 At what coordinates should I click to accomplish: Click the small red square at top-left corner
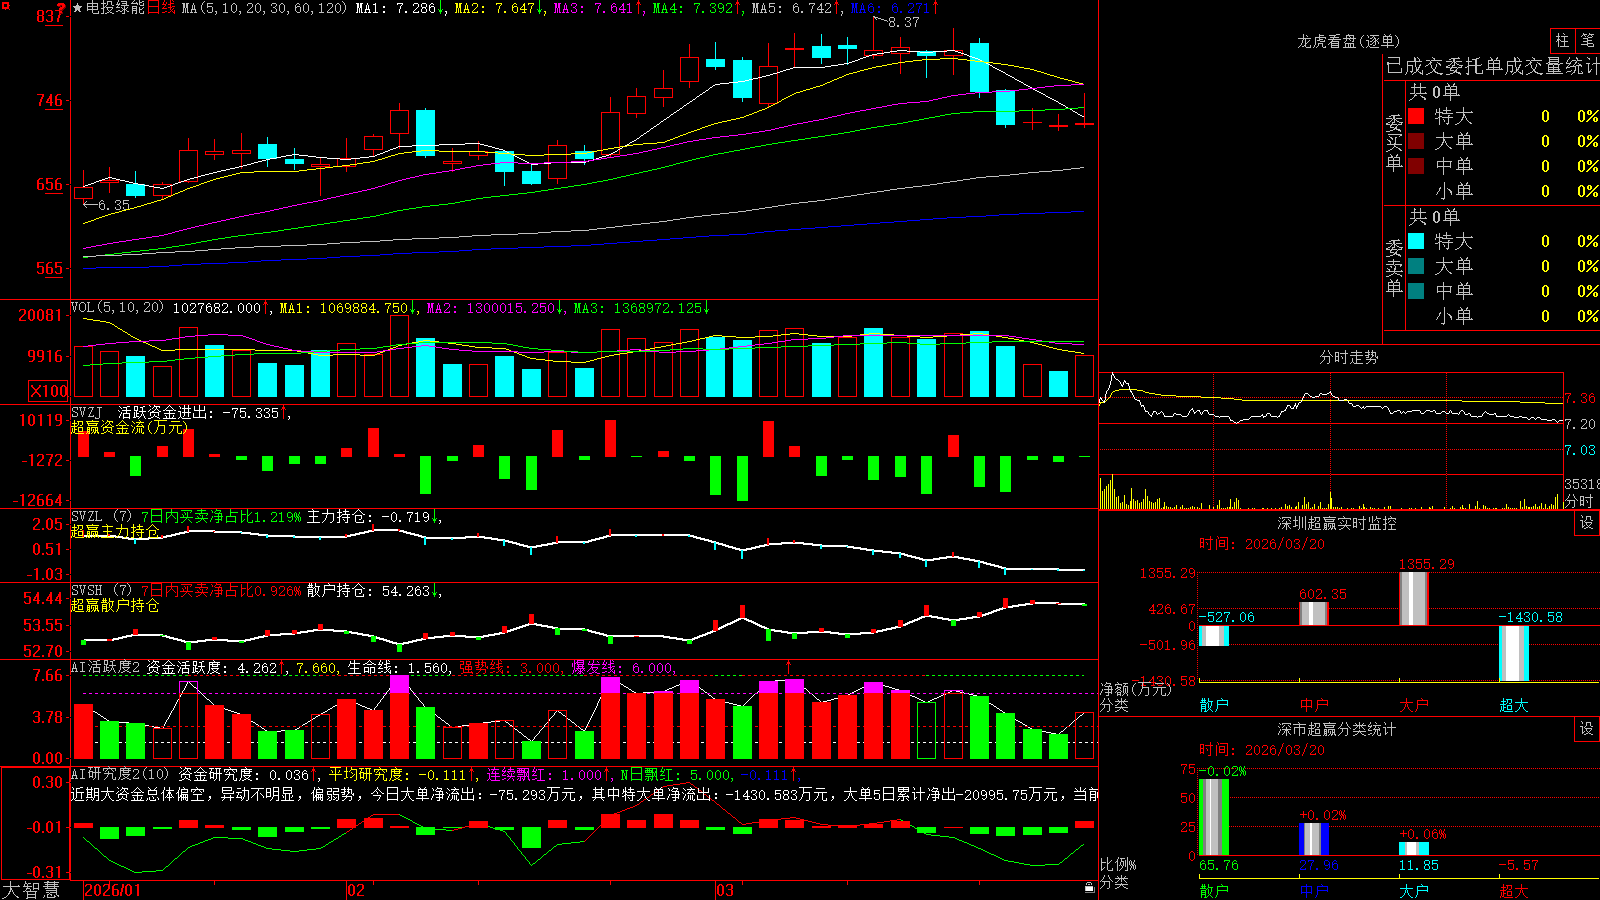(x=4, y=4)
